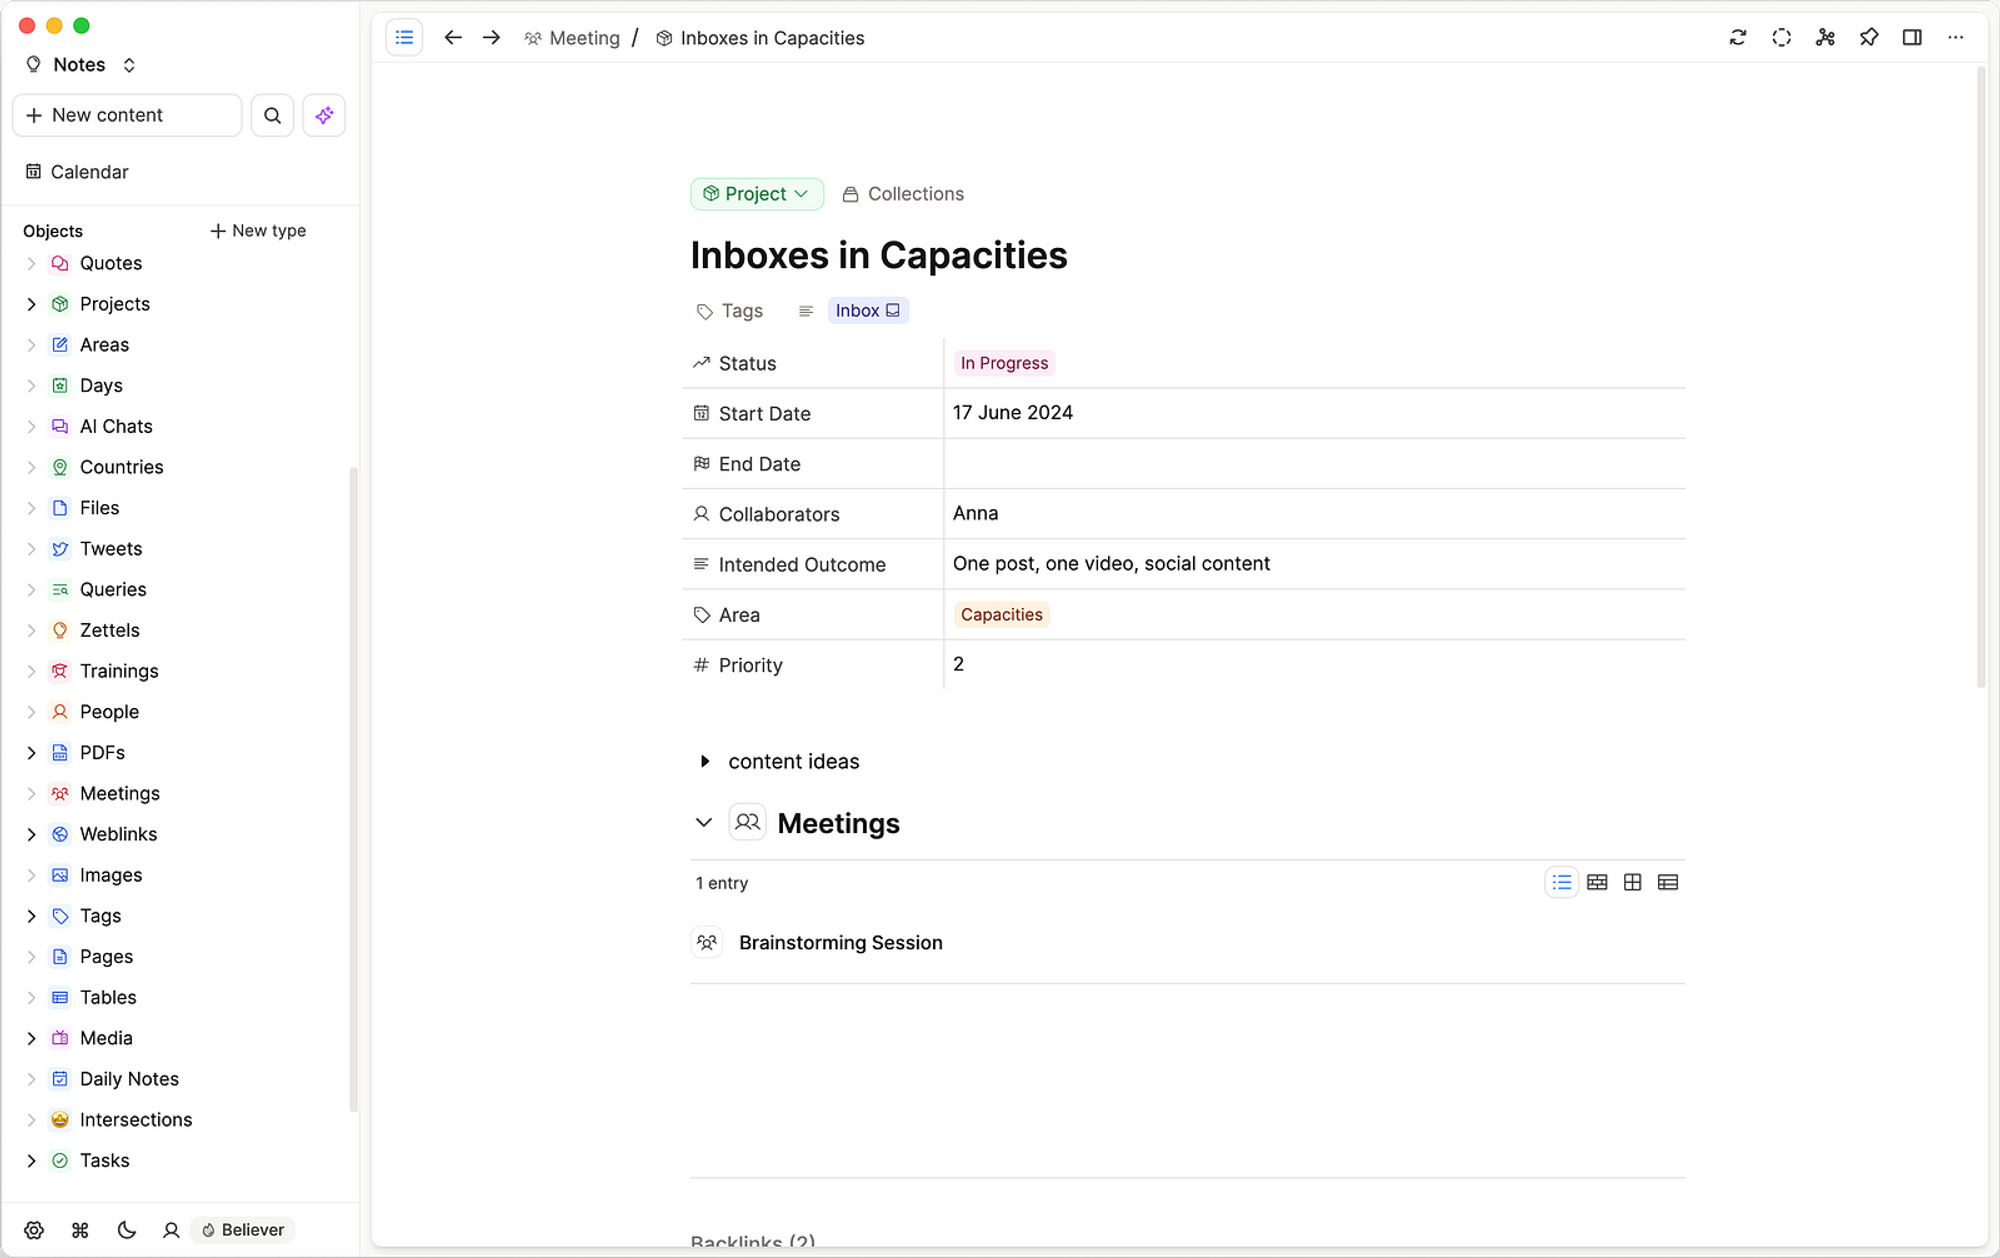Open settings gear in bottom bar

pyautogui.click(x=34, y=1230)
